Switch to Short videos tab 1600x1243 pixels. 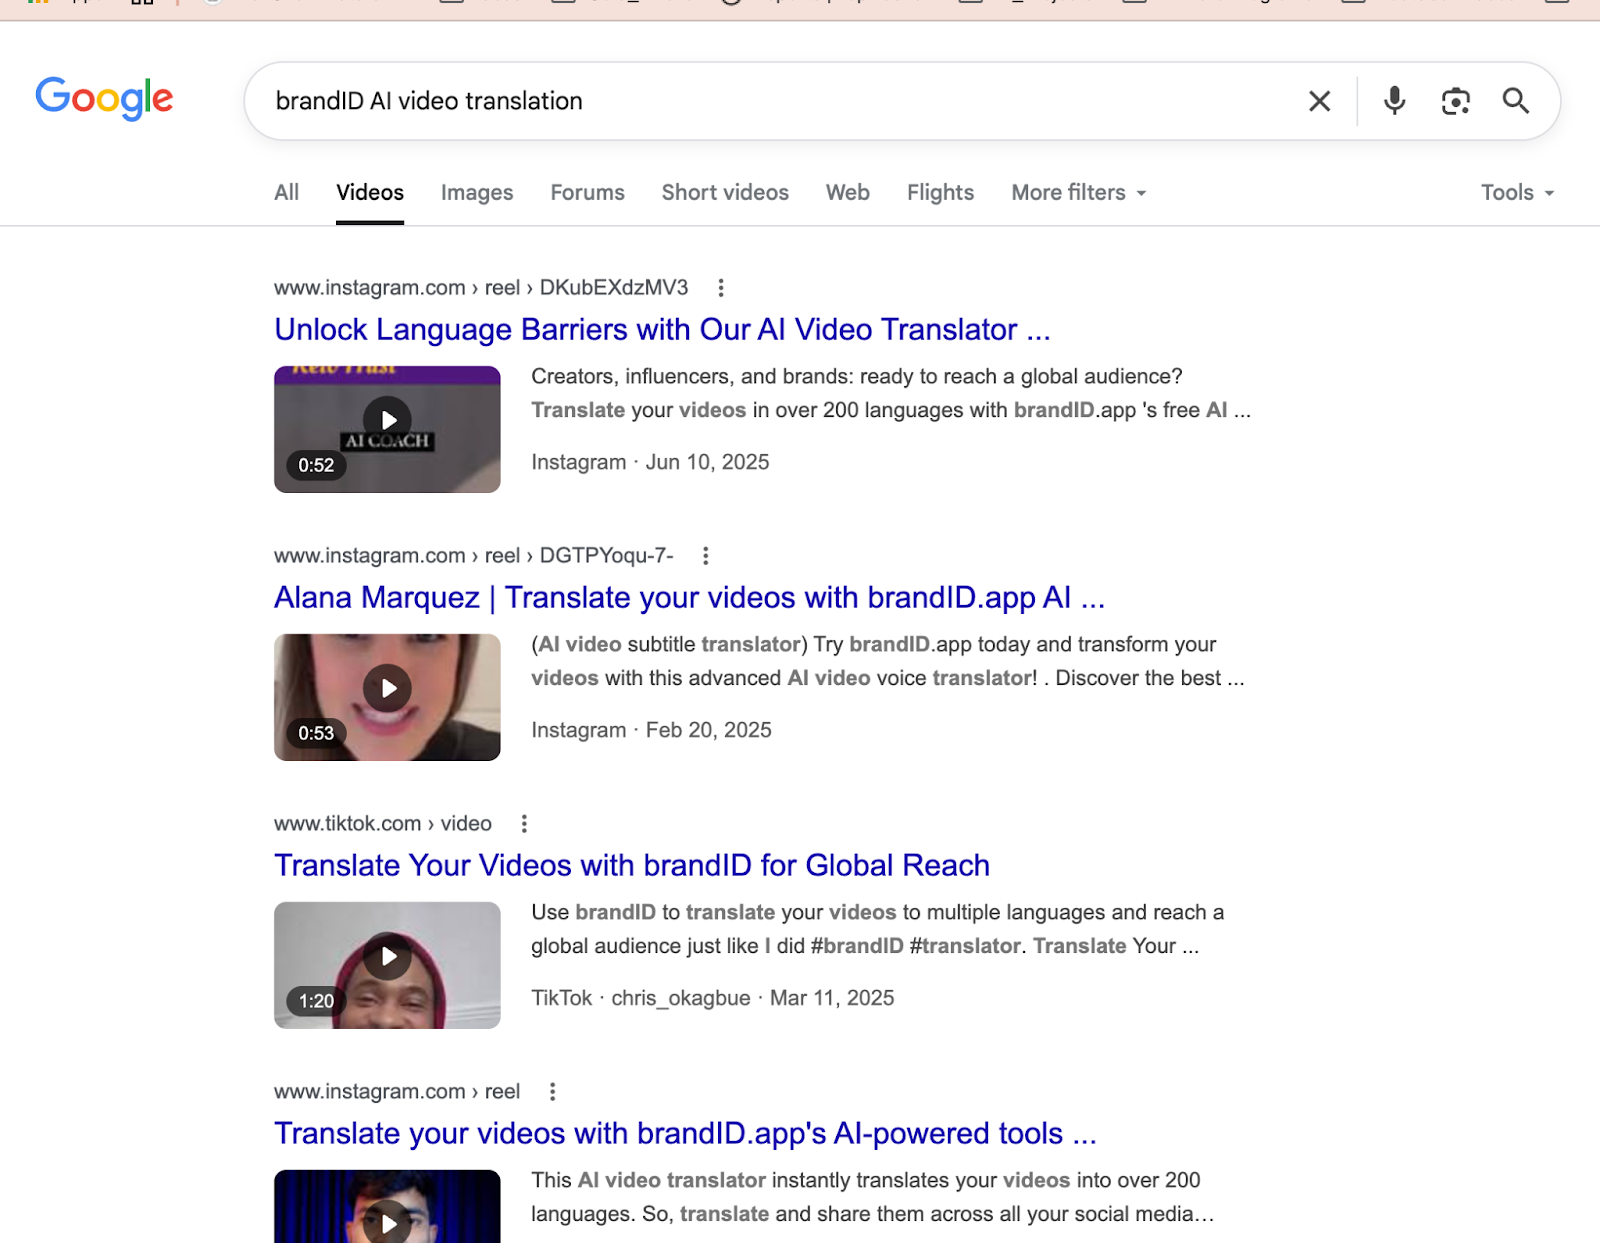[725, 193]
